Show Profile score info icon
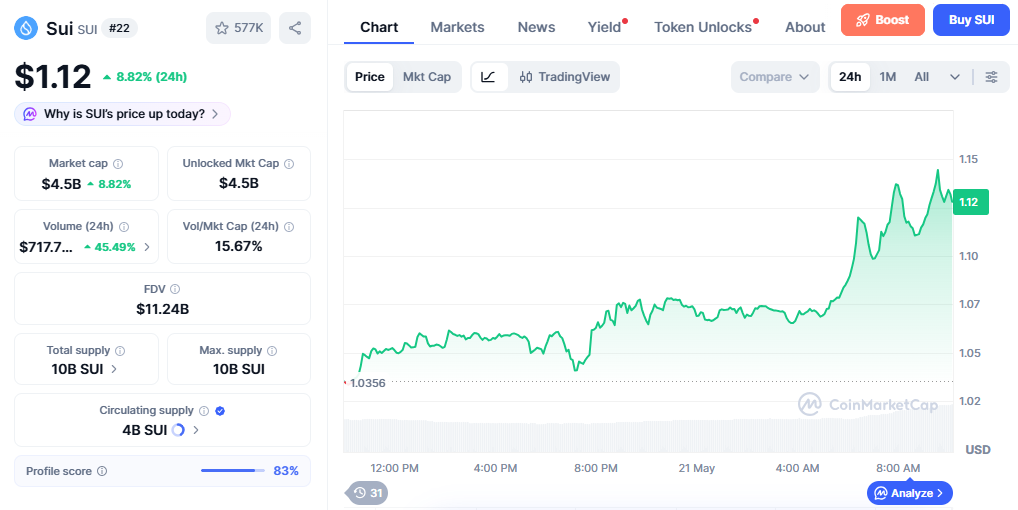This screenshot has height=510, width=1018. pos(102,471)
